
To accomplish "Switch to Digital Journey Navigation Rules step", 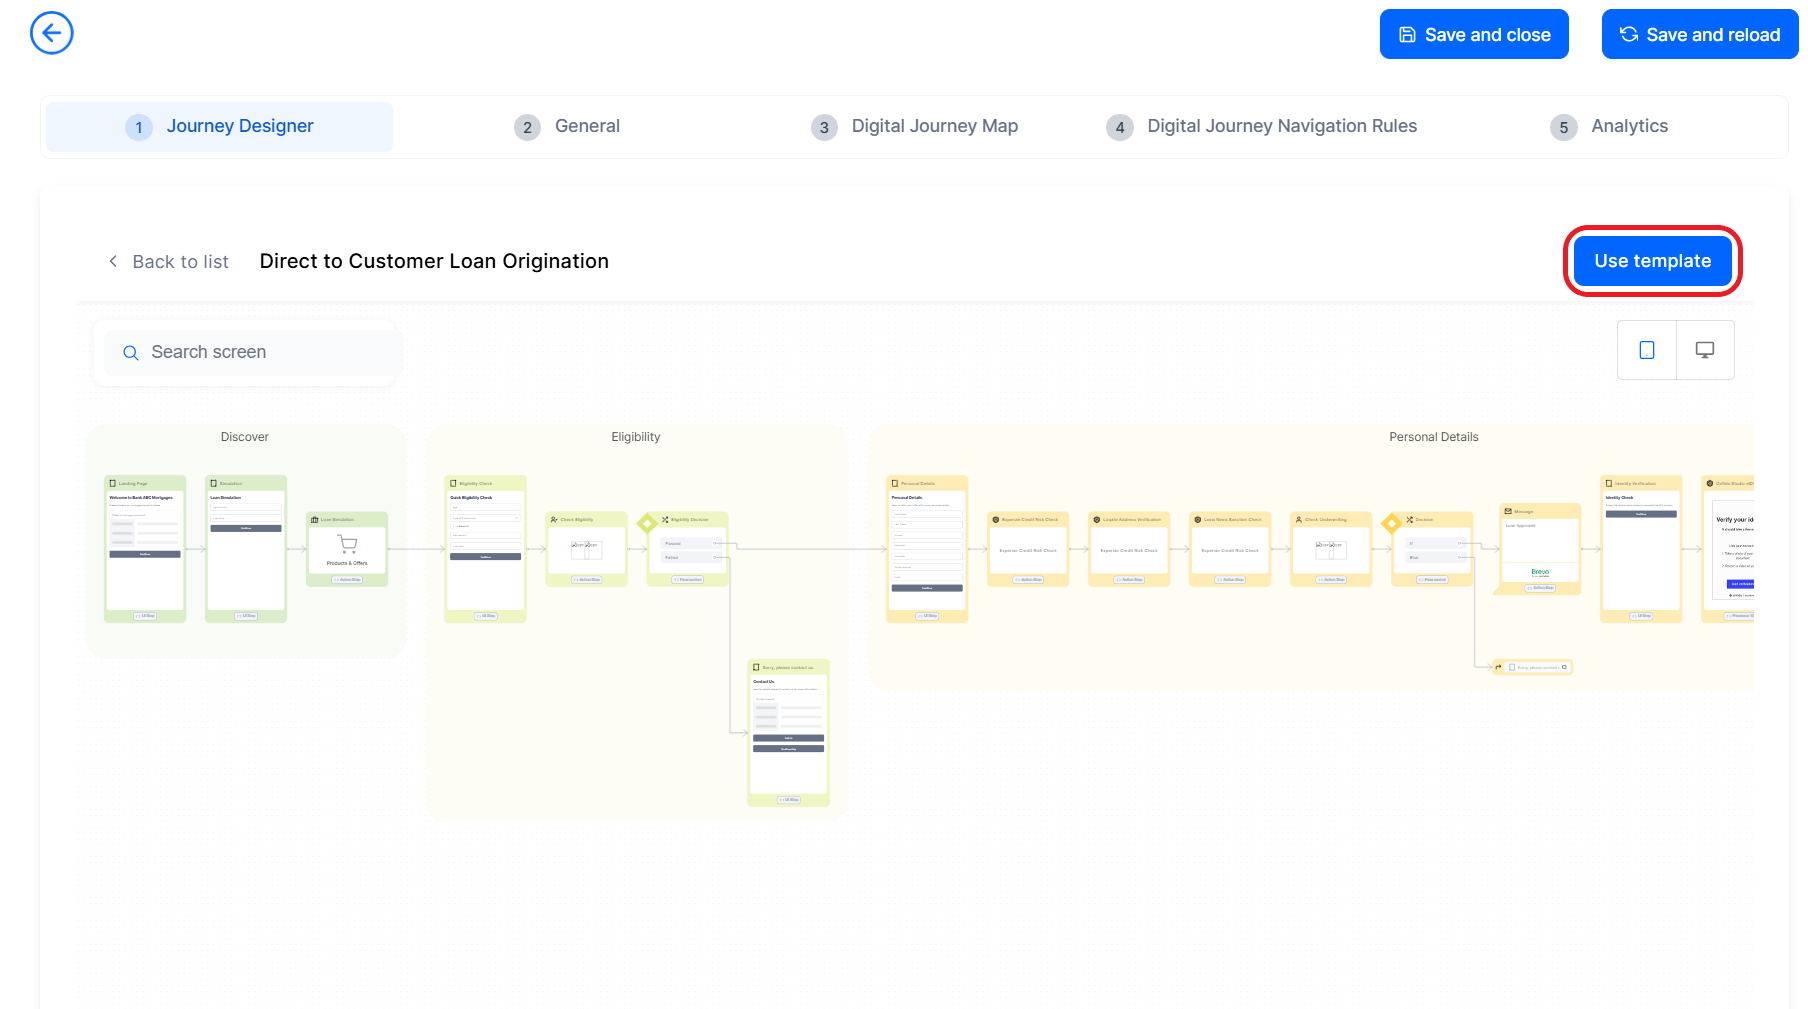I will [1281, 126].
